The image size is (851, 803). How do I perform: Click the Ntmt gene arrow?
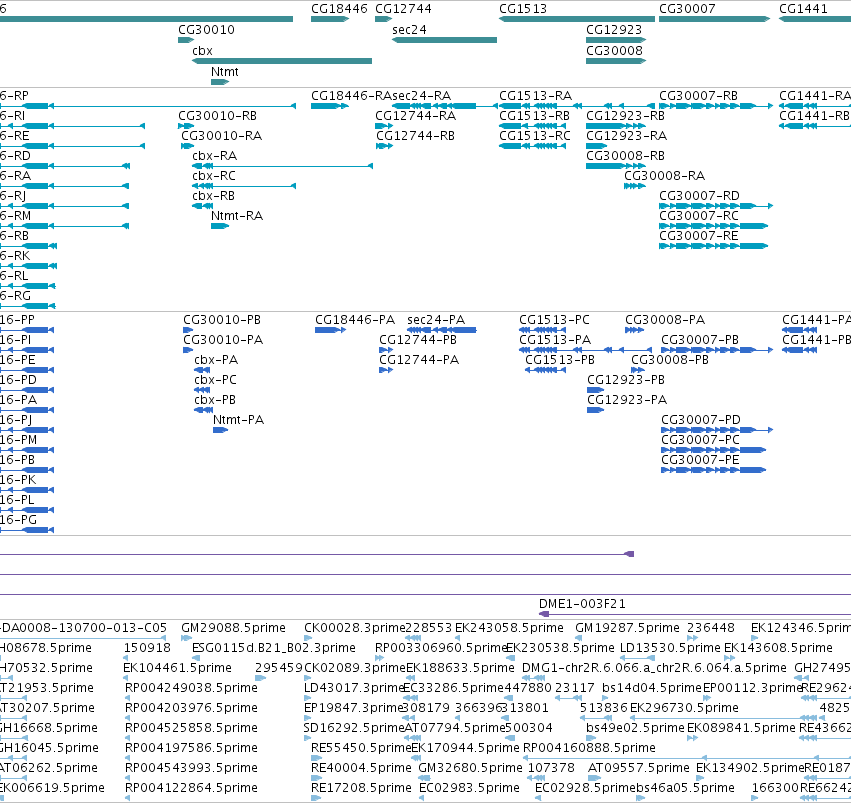tap(220, 82)
